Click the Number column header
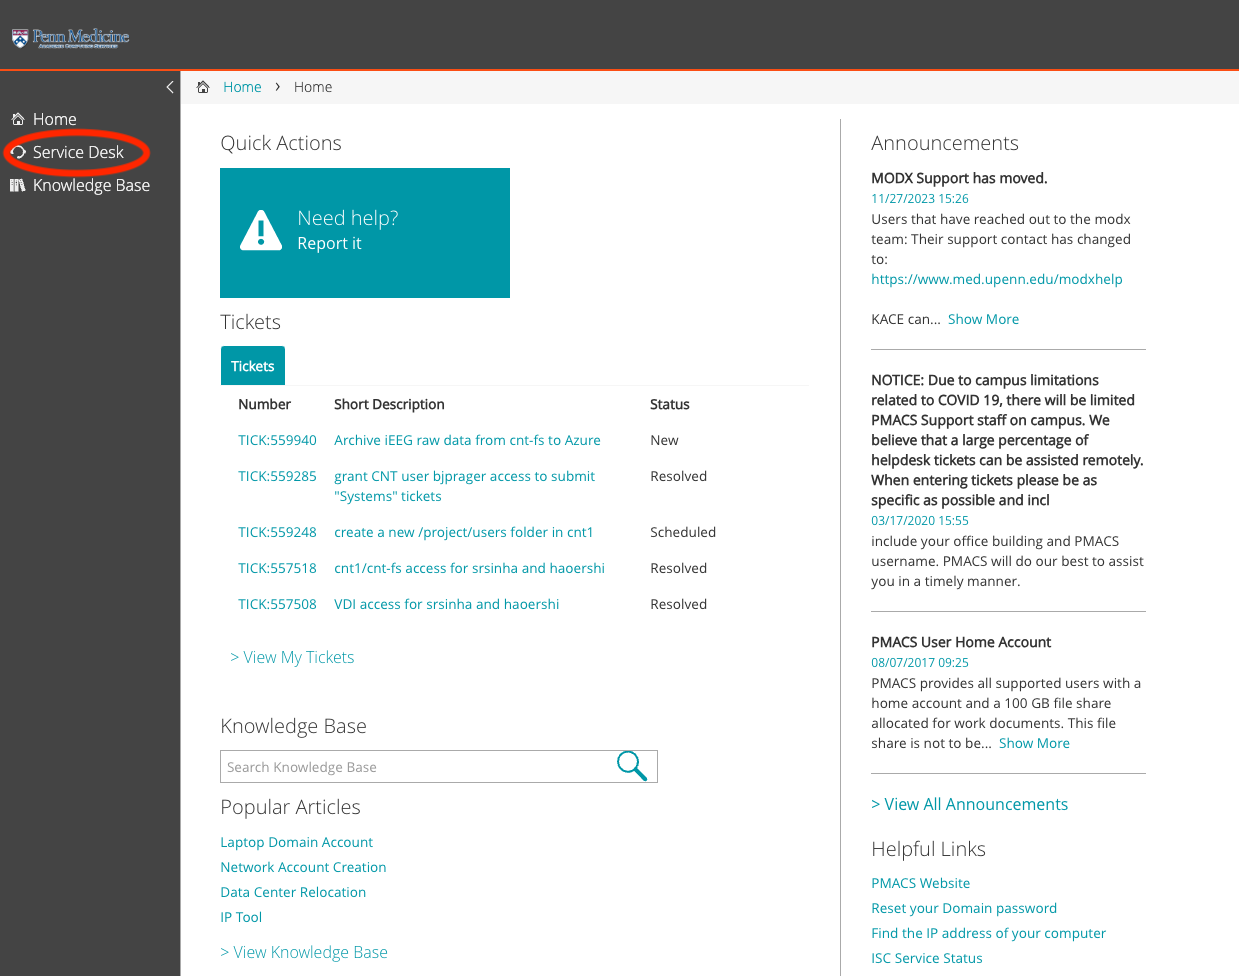Viewport: 1239px width, 976px height. (264, 404)
